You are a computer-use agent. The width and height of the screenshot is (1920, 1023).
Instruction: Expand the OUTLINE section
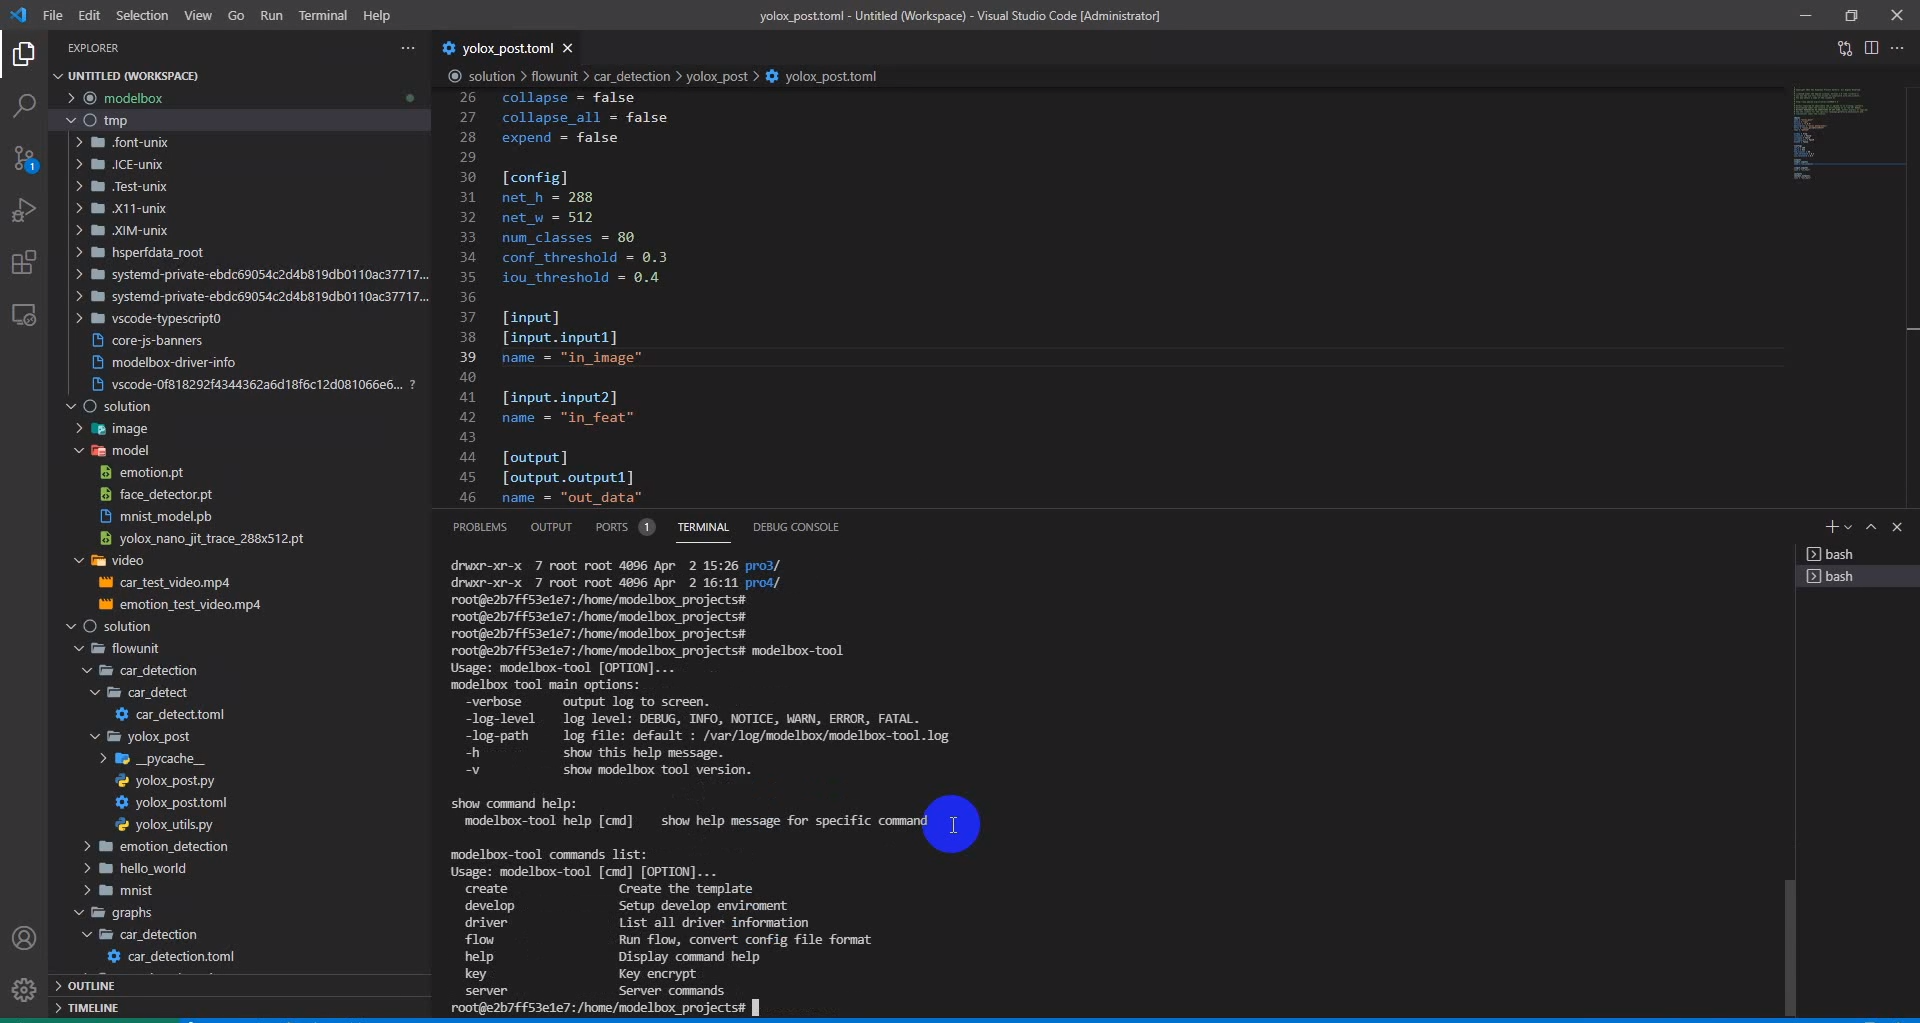[x=91, y=986]
